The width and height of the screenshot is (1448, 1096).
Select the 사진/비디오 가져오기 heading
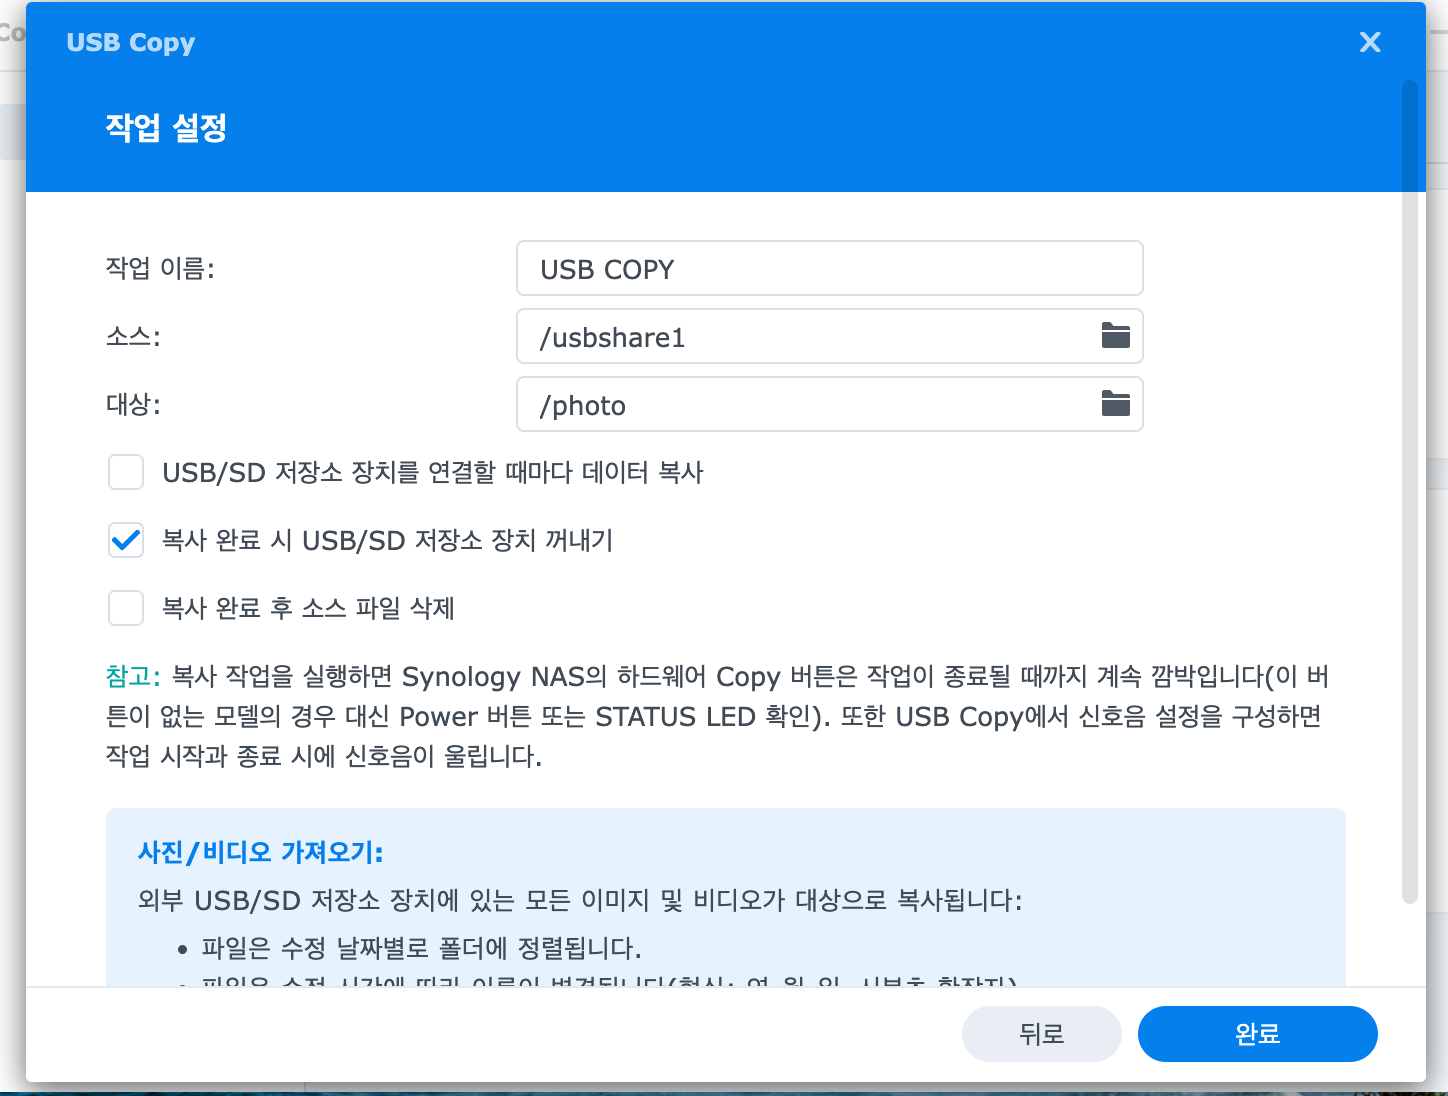pyautogui.click(x=260, y=852)
